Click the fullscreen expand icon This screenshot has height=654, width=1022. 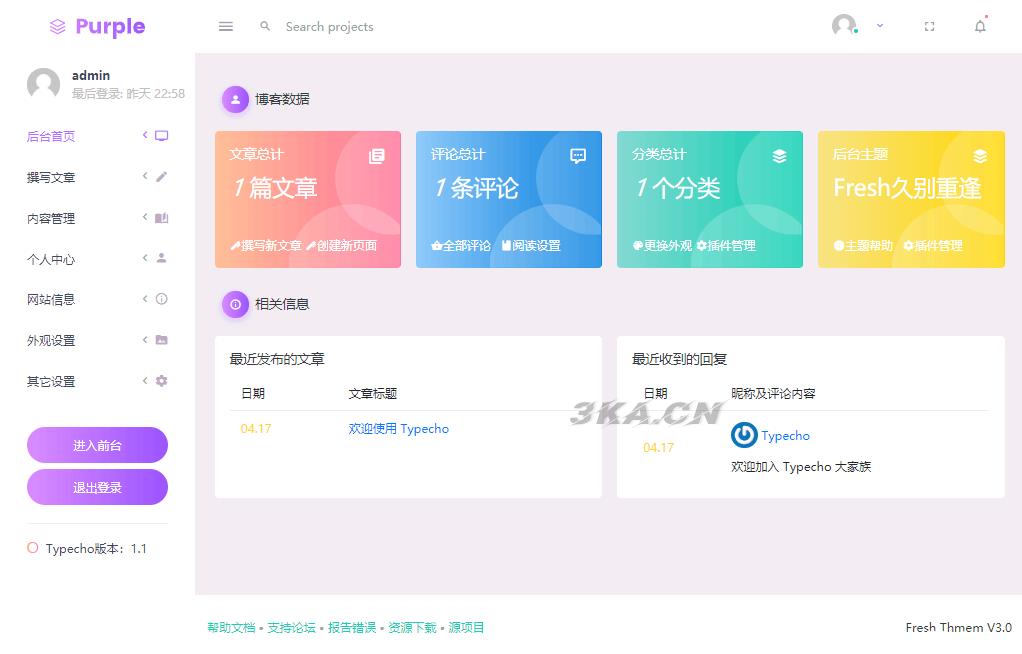click(x=930, y=26)
